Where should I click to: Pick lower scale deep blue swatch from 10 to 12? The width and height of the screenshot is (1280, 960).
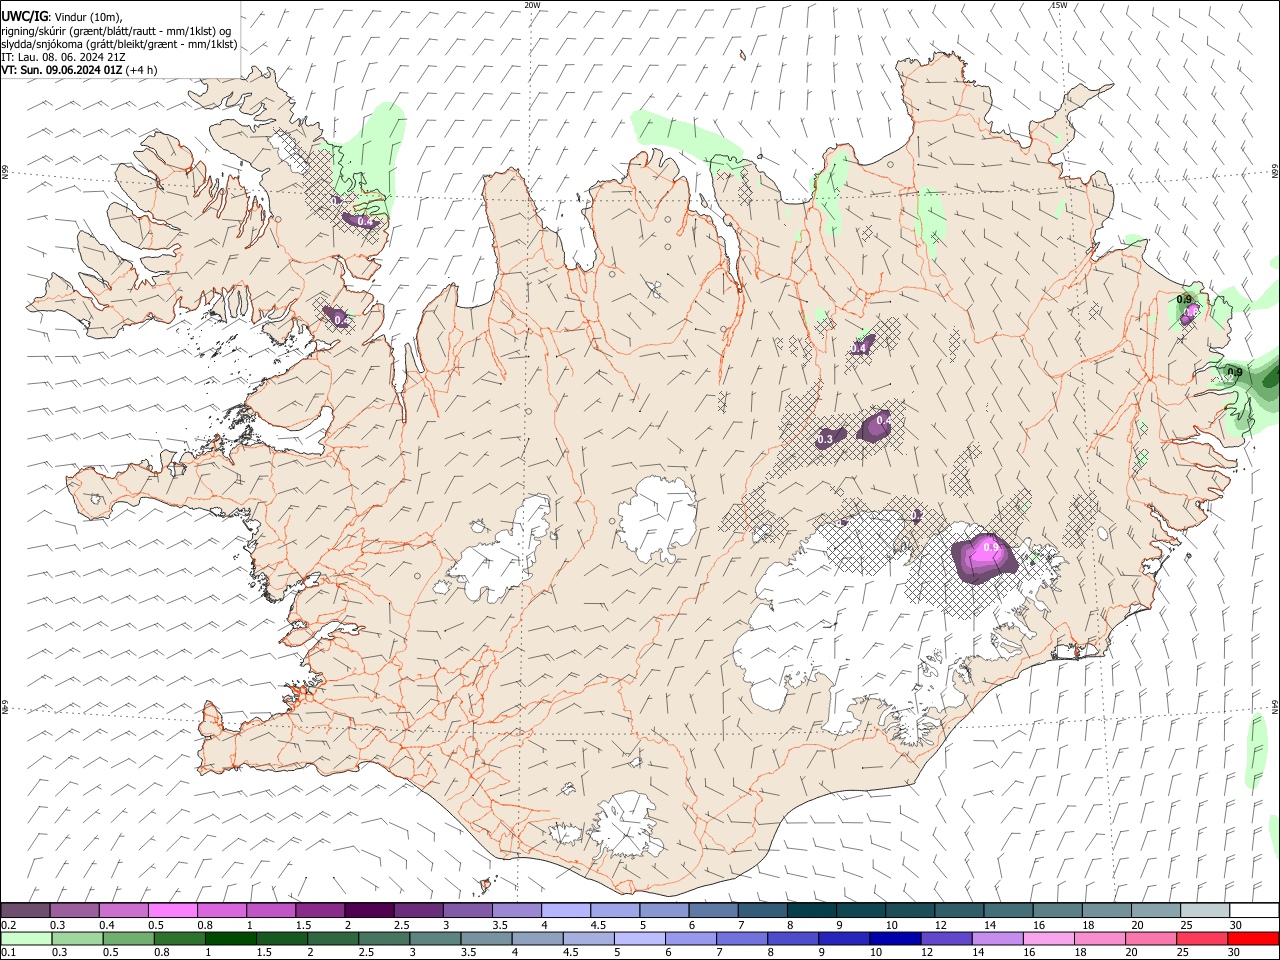(x=895, y=938)
